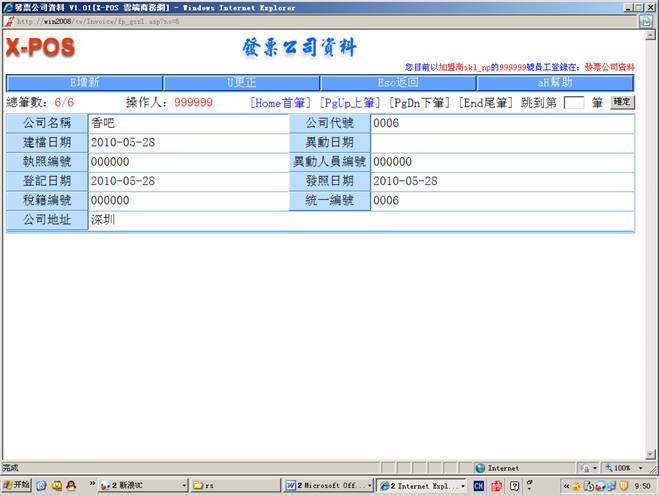Click the X-POS logo

point(41,48)
